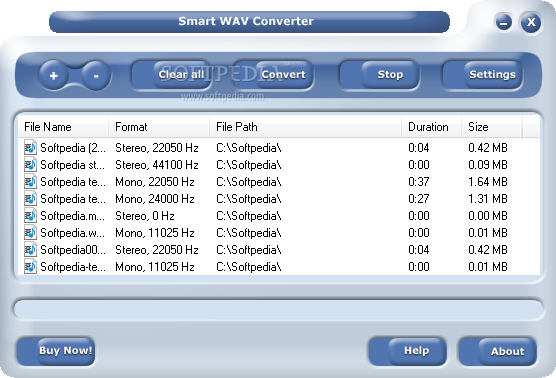Select the file named Softpedia-te...
This screenshot has width=556, height=378.
[x=73, y=267]
